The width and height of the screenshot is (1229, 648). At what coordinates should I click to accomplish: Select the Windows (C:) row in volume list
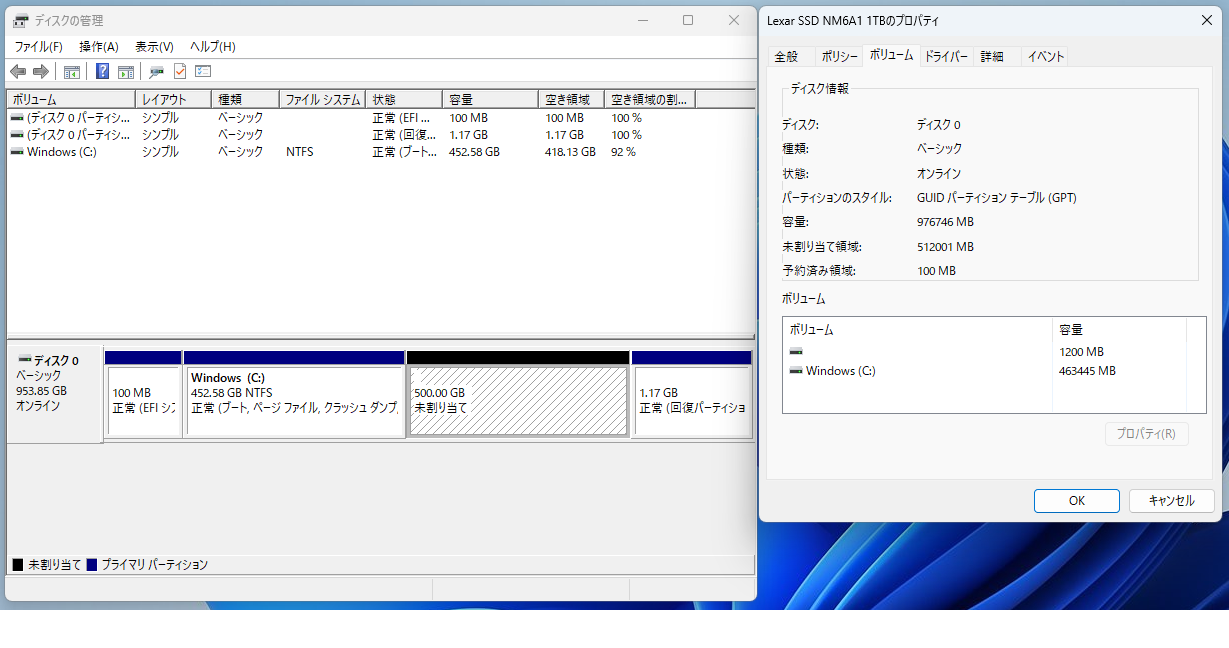point(61,152)
